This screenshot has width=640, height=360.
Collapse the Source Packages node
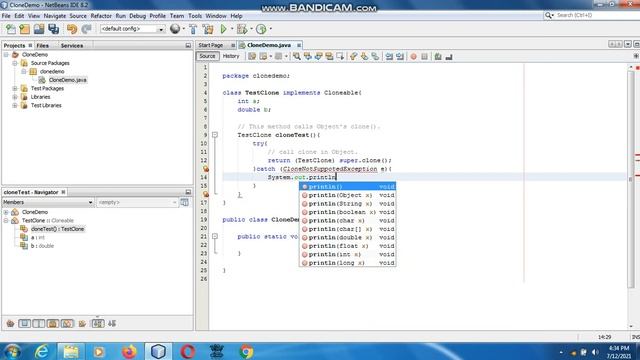click(15, 63)
